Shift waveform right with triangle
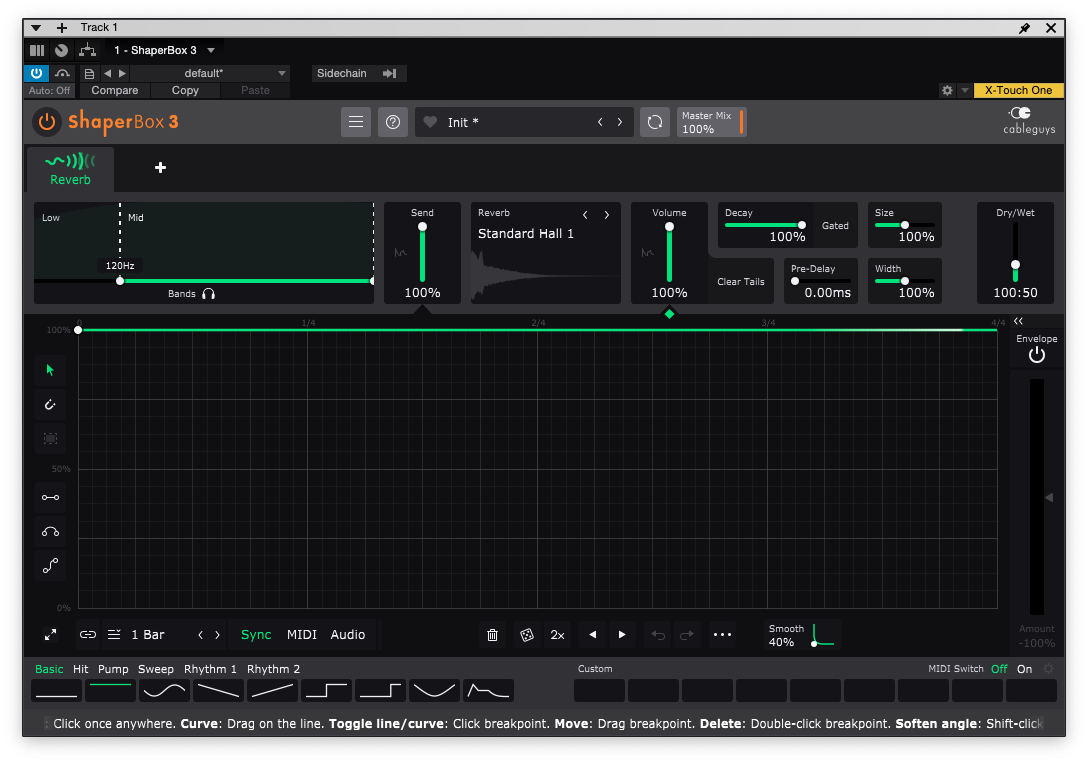This screenshot has height=763, width=1088. point(622,635)
